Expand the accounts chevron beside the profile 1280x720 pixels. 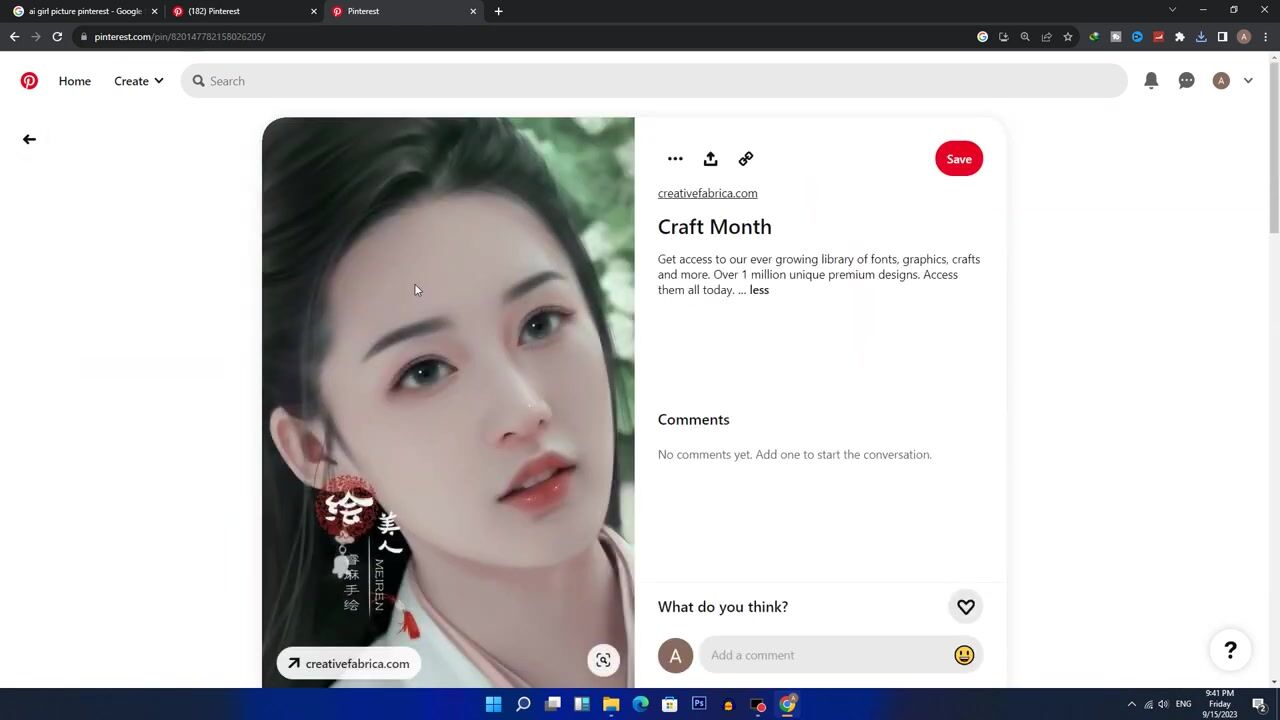[1248, 81]
